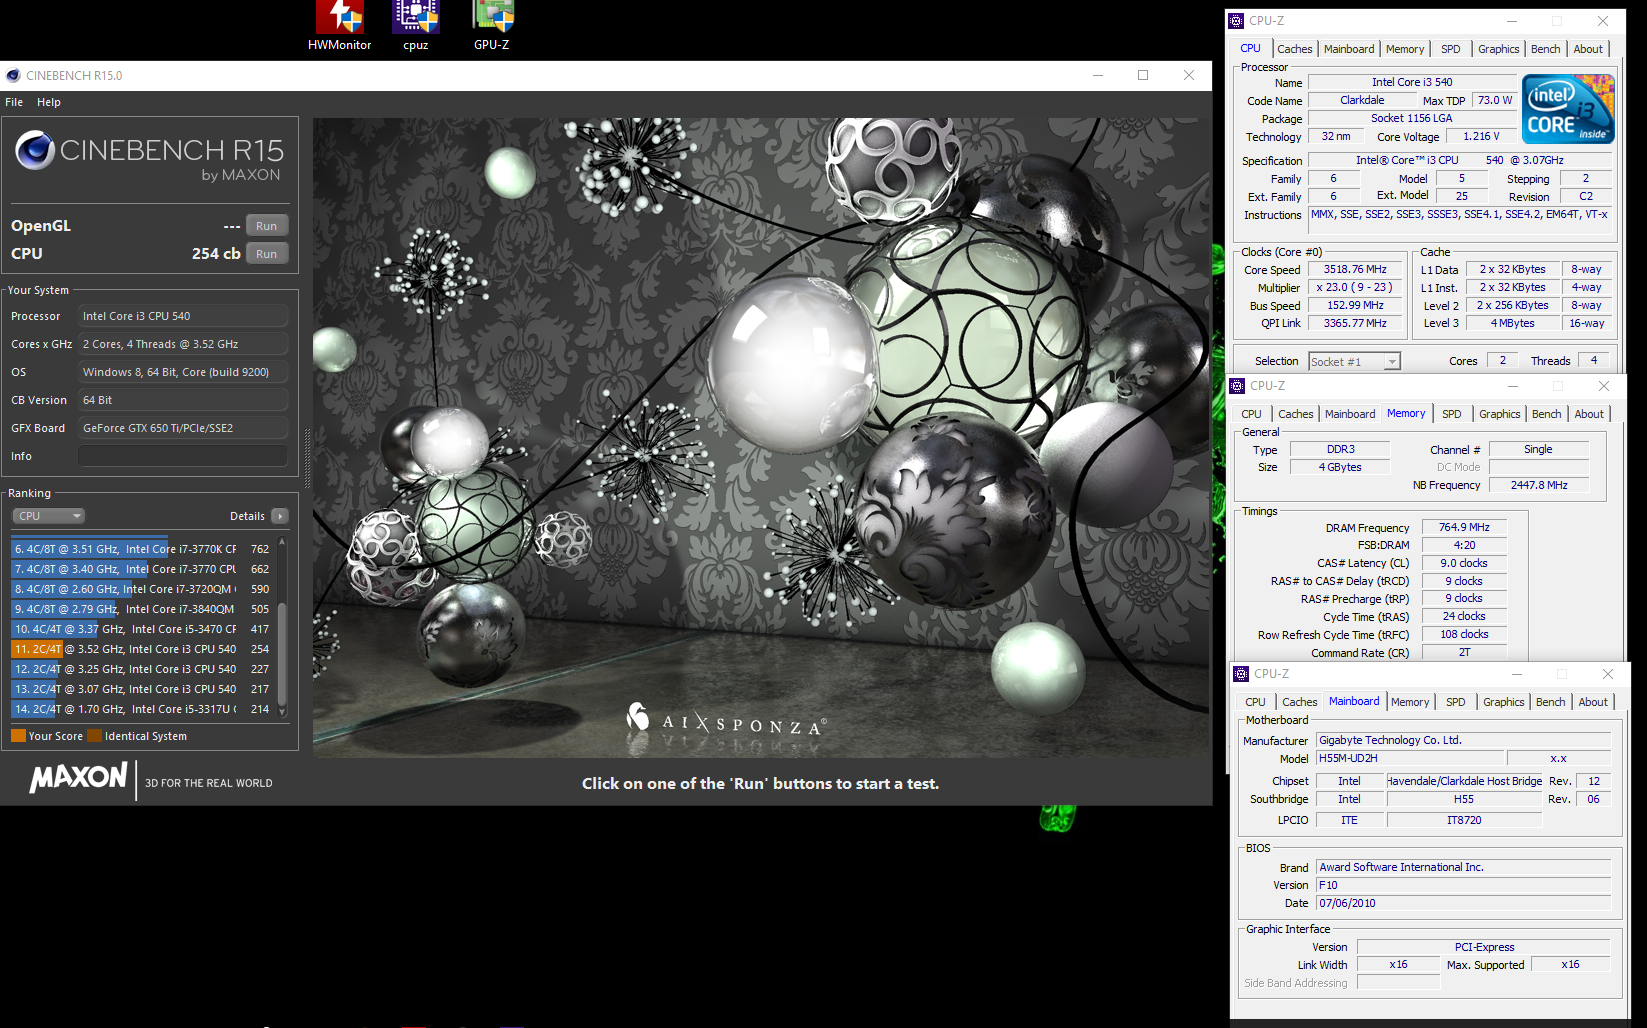Open About tab in bottom CPU-Z window

(x=1593, y=702)
